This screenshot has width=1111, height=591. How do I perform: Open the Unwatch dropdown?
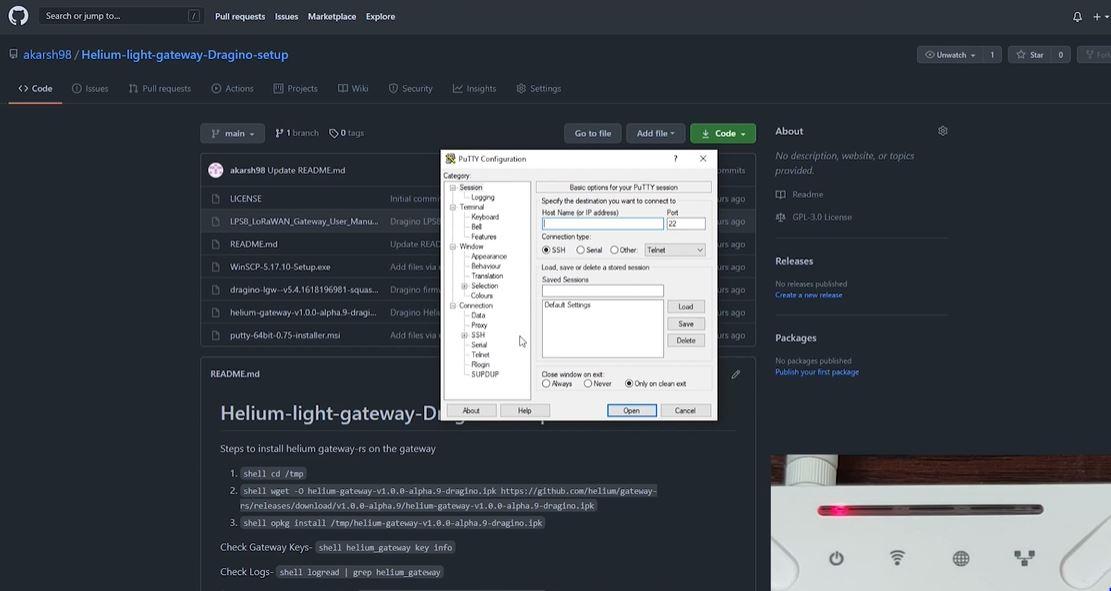(949, 55)
